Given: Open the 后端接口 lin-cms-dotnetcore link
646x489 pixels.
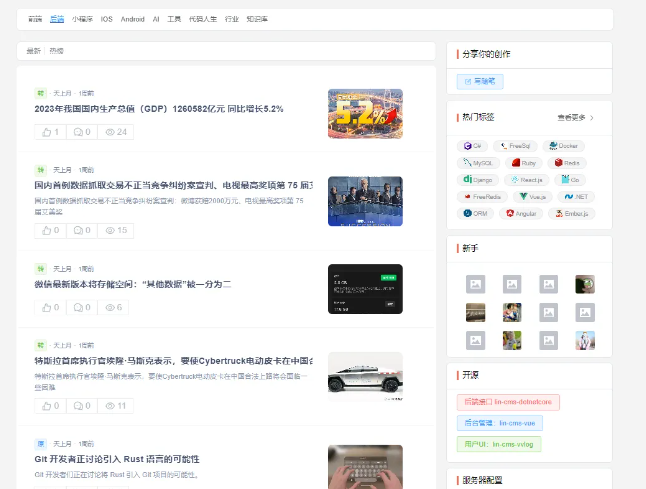Looking at the screenshot, I should tap(508, 402).
